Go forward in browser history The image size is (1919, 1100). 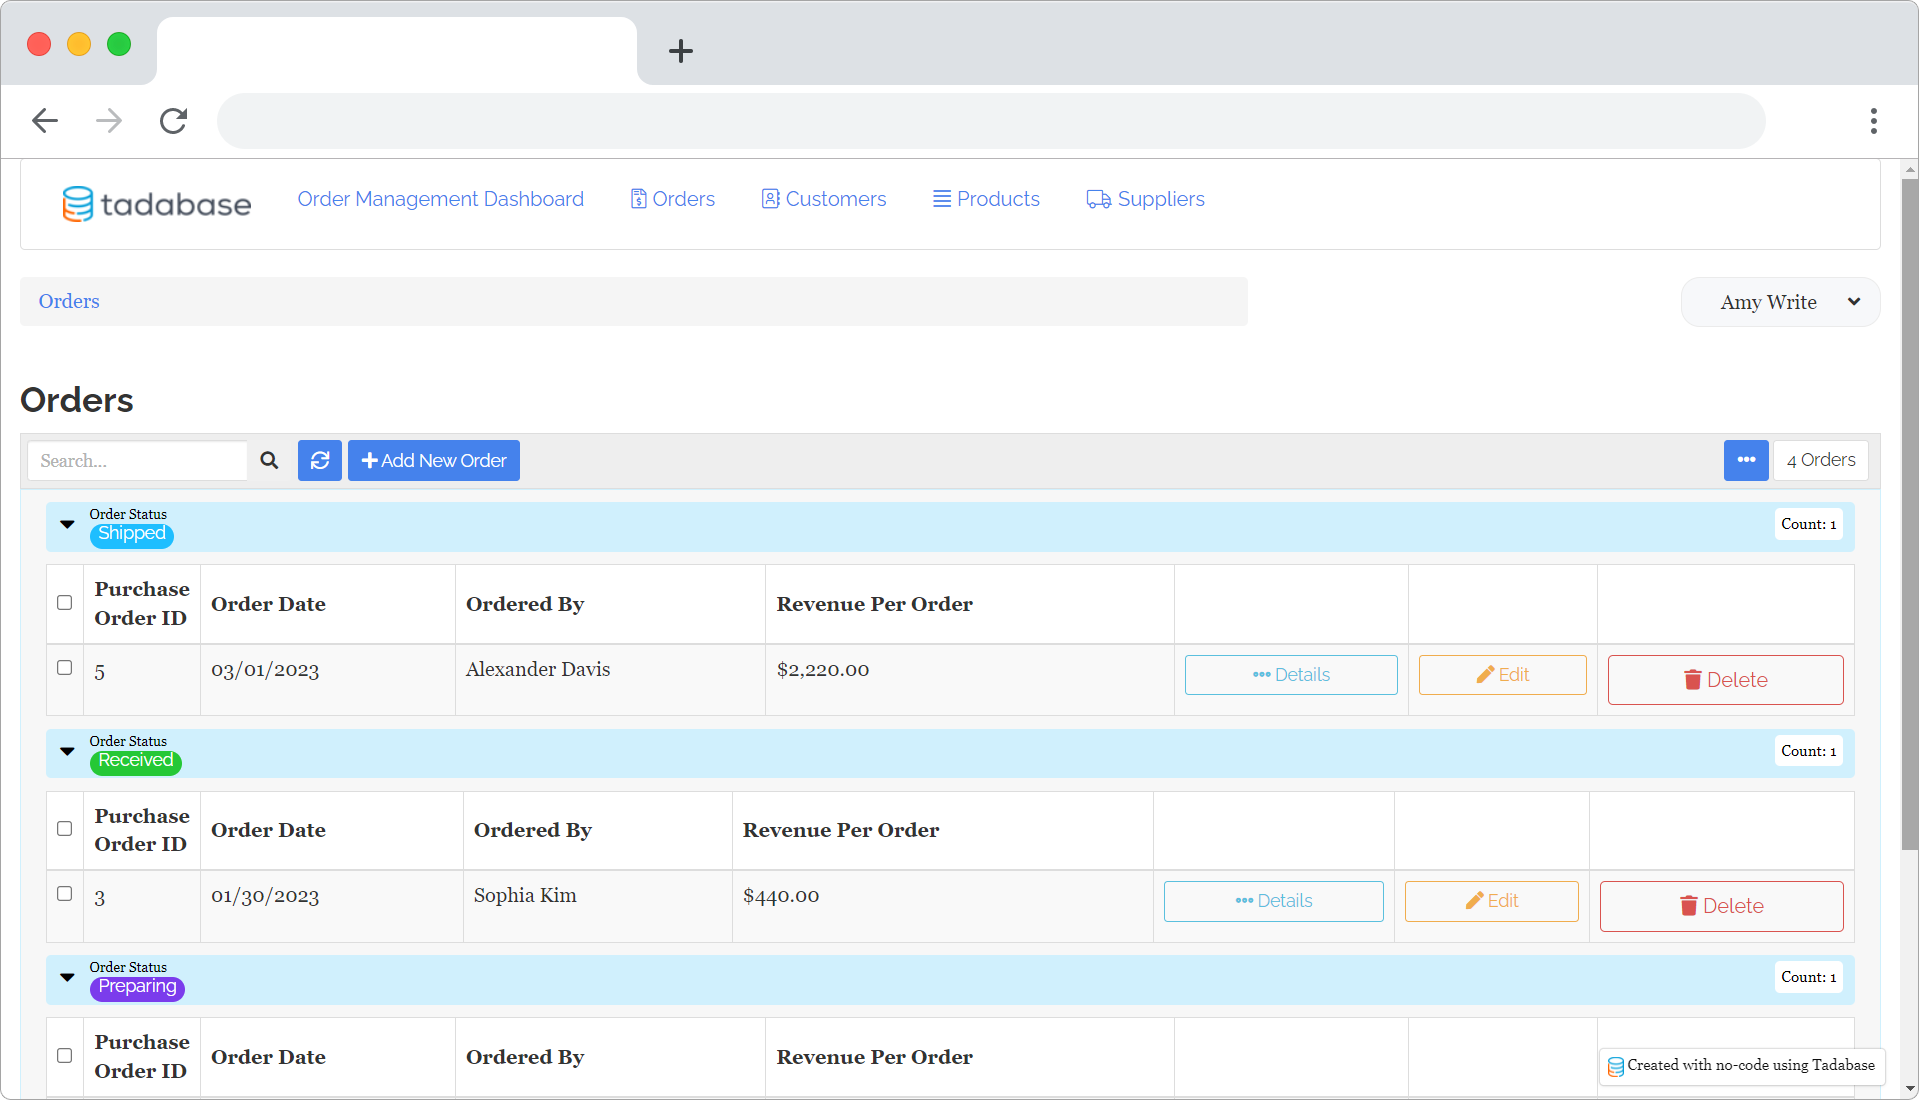tap(109, 121)
